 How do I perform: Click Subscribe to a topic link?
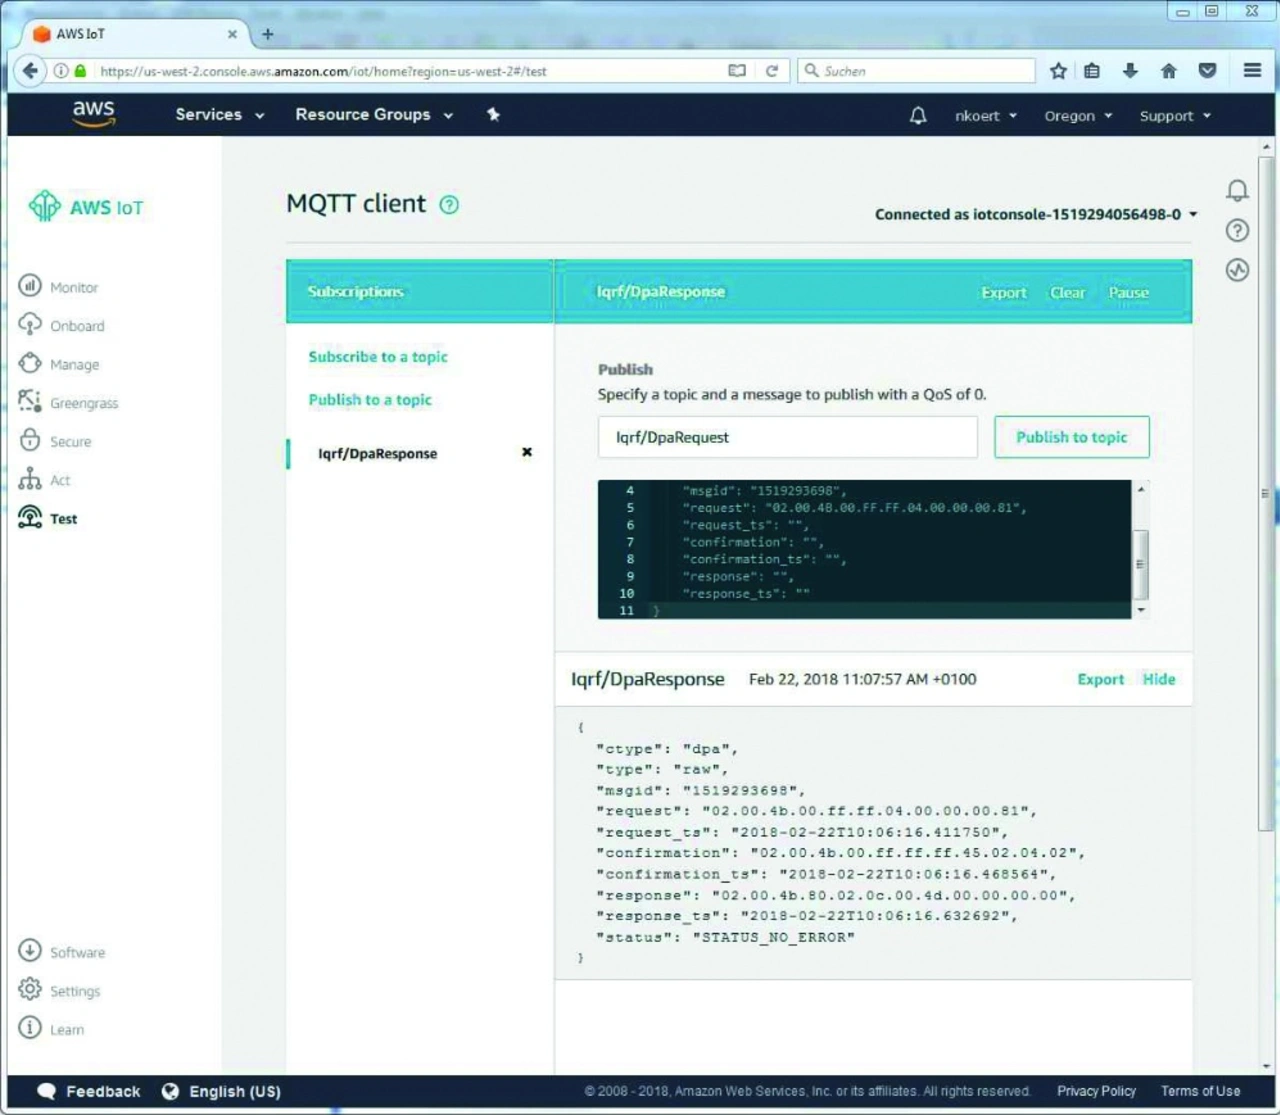[378, 357]
